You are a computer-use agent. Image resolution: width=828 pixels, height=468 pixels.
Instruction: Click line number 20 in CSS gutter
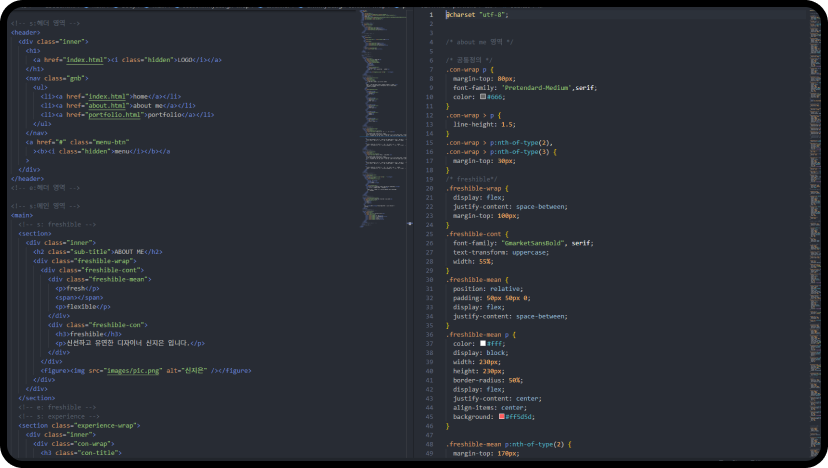429,189
